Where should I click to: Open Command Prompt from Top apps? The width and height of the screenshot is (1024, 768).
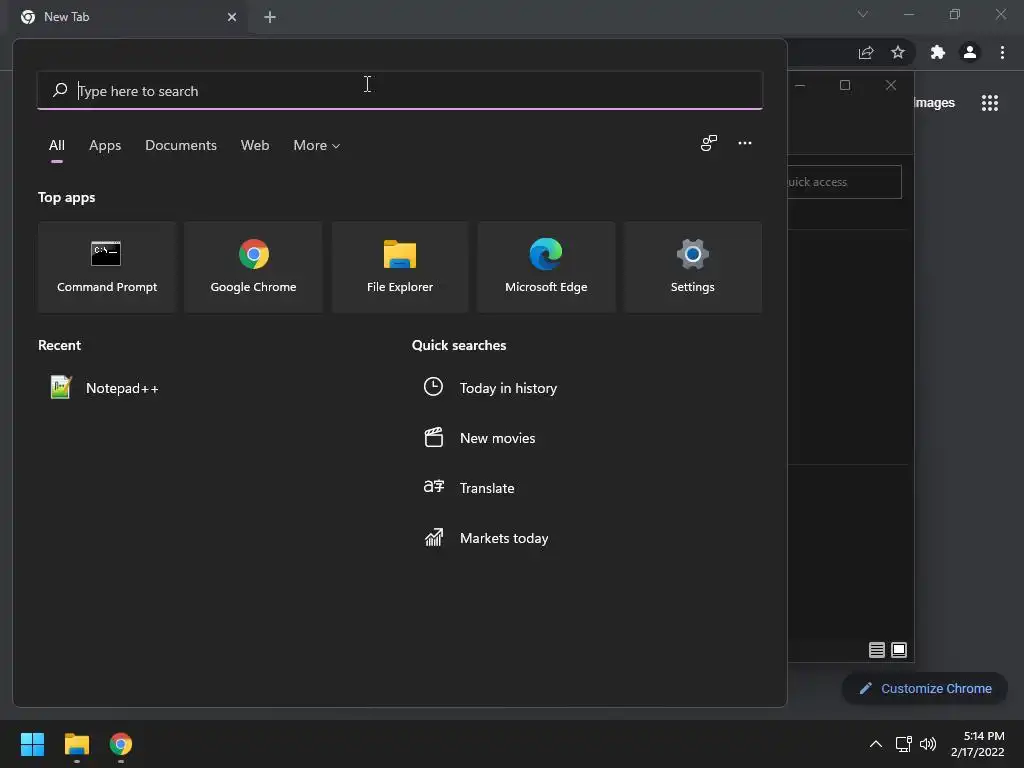[106, 267]
